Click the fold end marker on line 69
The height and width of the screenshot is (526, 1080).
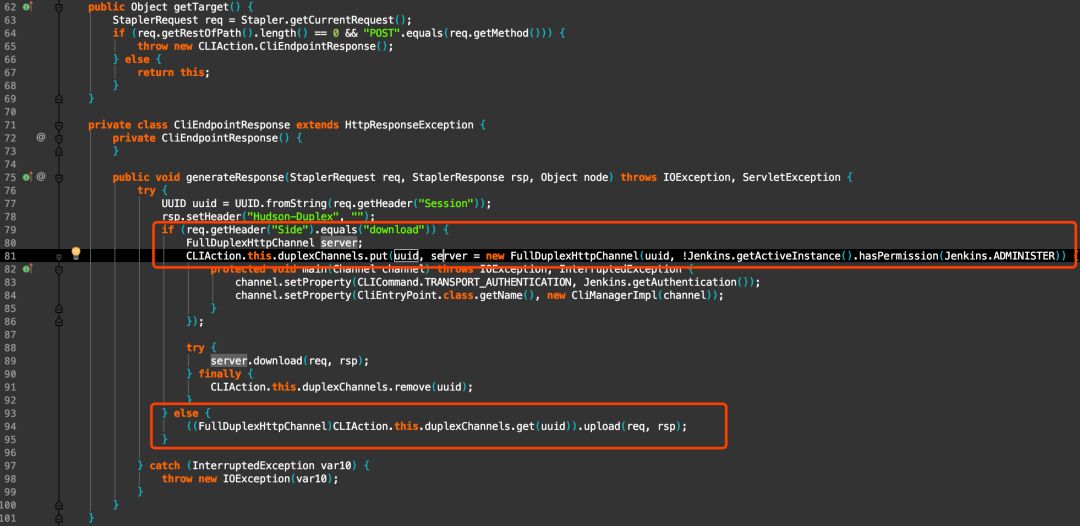coord(59,98)
